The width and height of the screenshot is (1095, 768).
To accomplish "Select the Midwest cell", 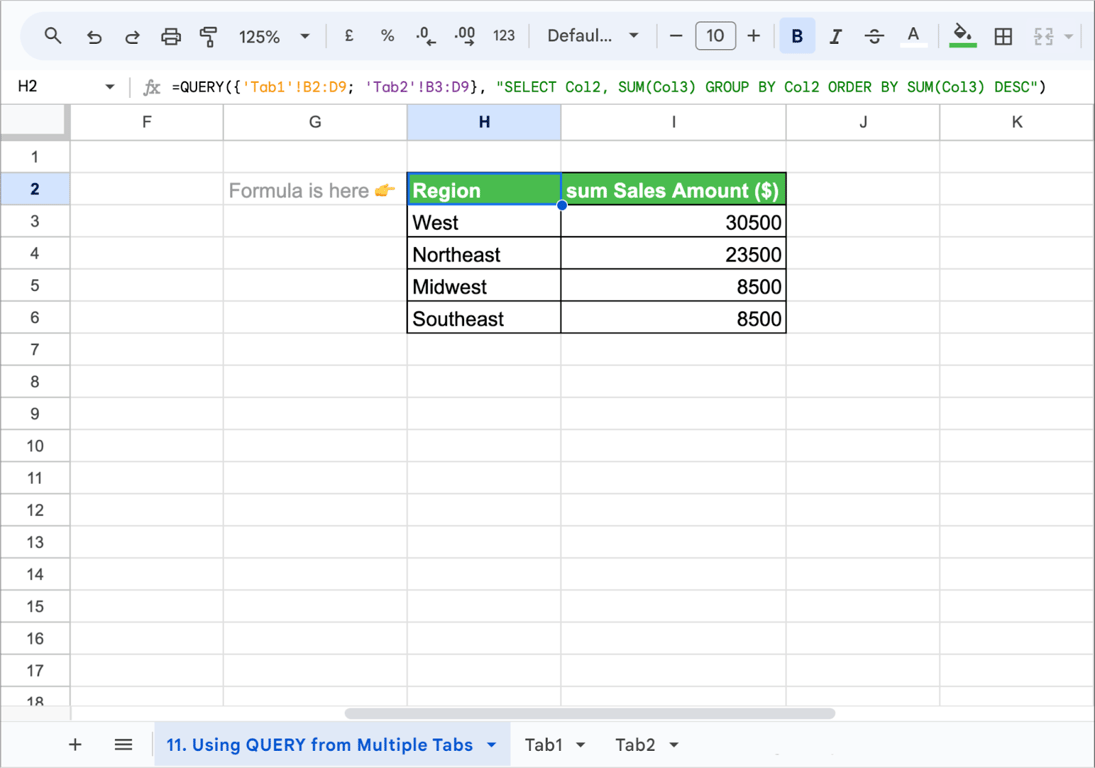I will click(484, 286).
